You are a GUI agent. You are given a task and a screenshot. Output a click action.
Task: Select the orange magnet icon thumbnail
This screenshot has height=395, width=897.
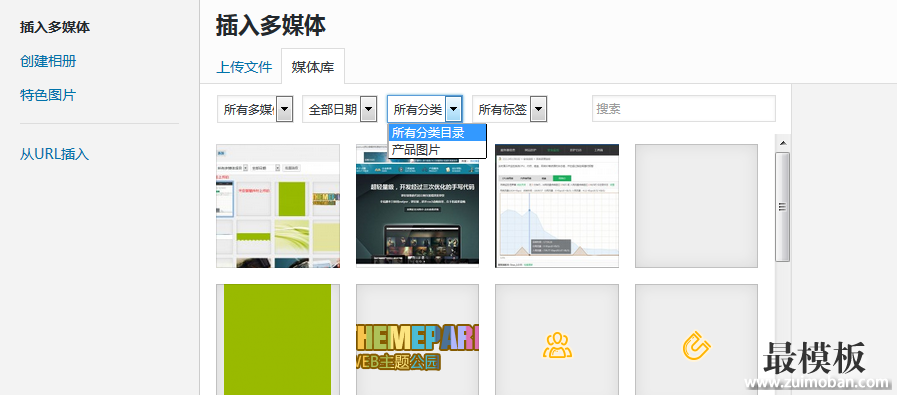coord(696,339)
